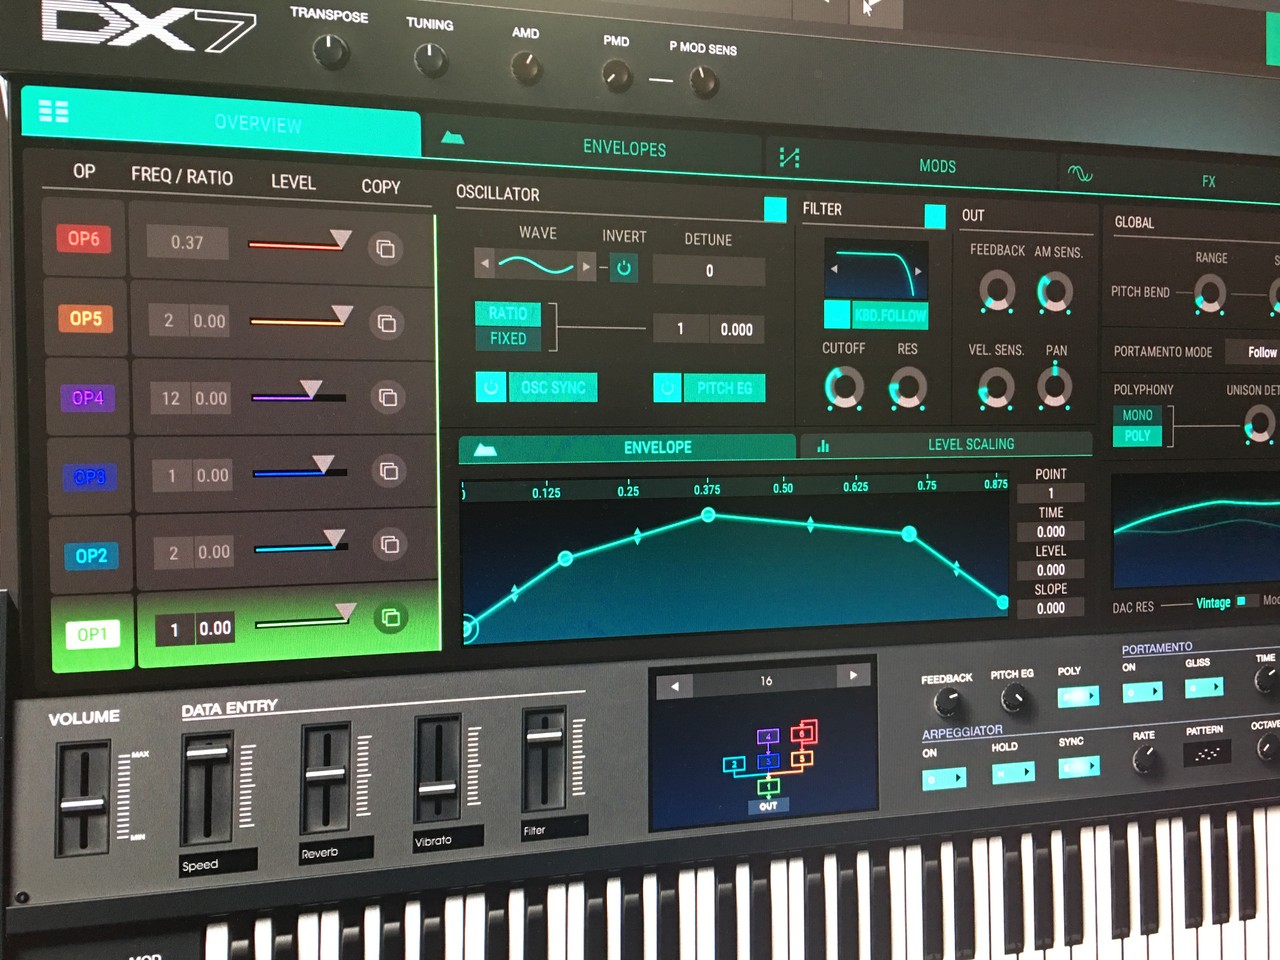Click the filter Cutoff knob
The height and width of the screenshot is (960, 1280).
844,387
